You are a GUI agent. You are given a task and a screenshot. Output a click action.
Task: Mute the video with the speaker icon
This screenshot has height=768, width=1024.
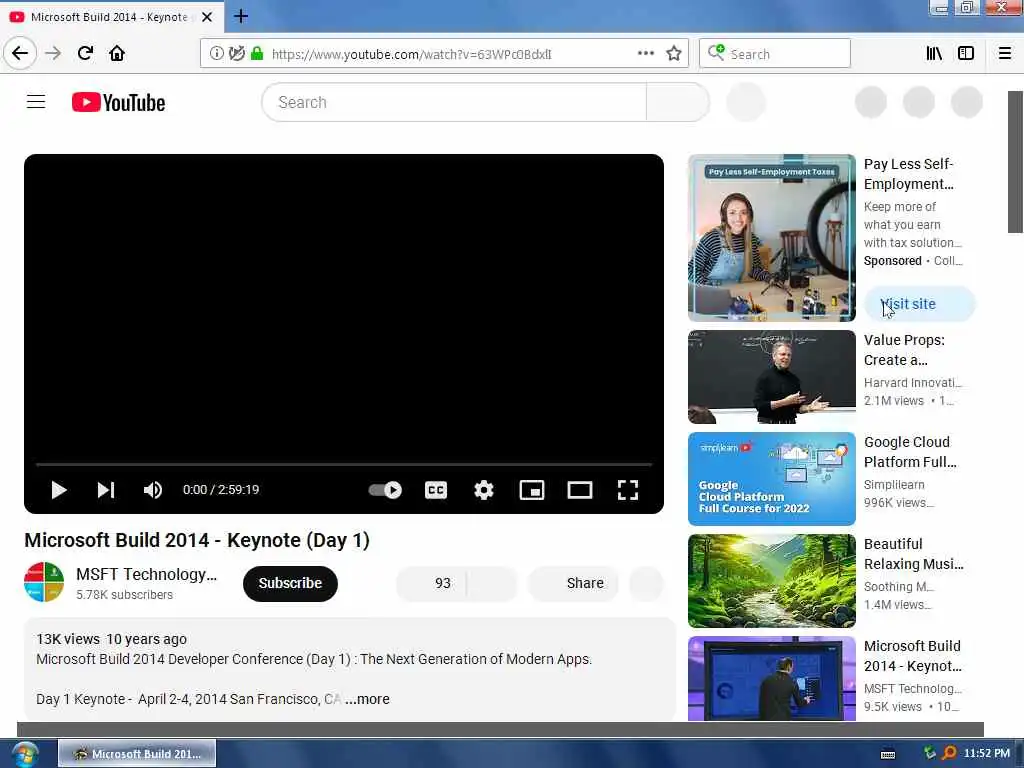tap(153, 490)
